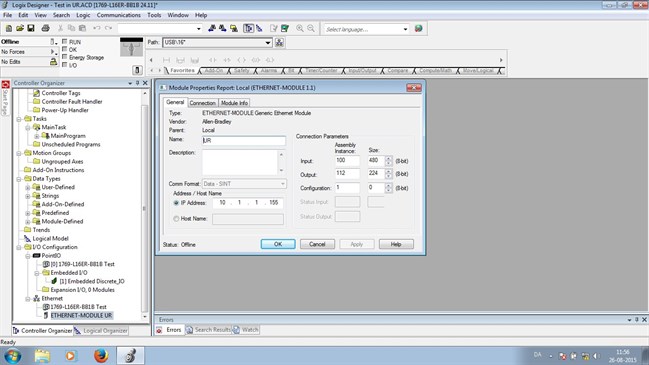Click the Undo toolbar icon
This screenshot has height=365, width=649.
pyautogui.click(x=96, y=28)
